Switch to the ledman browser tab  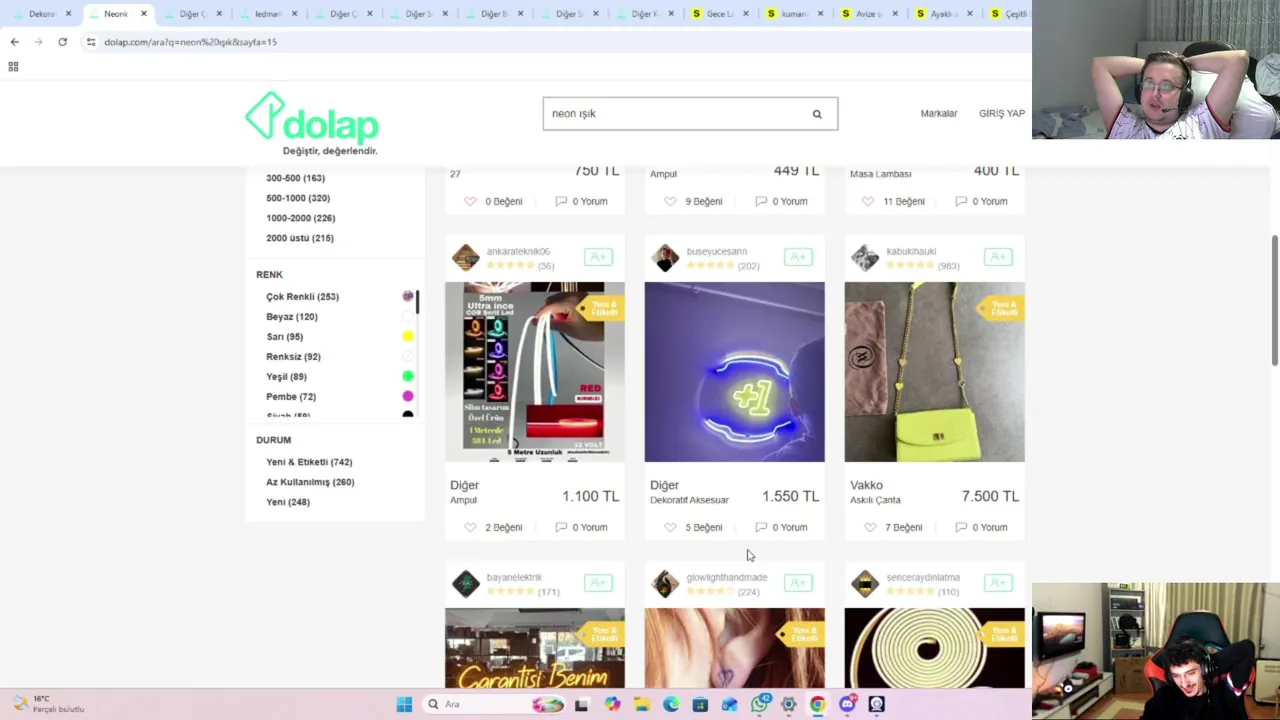point(268,14)
